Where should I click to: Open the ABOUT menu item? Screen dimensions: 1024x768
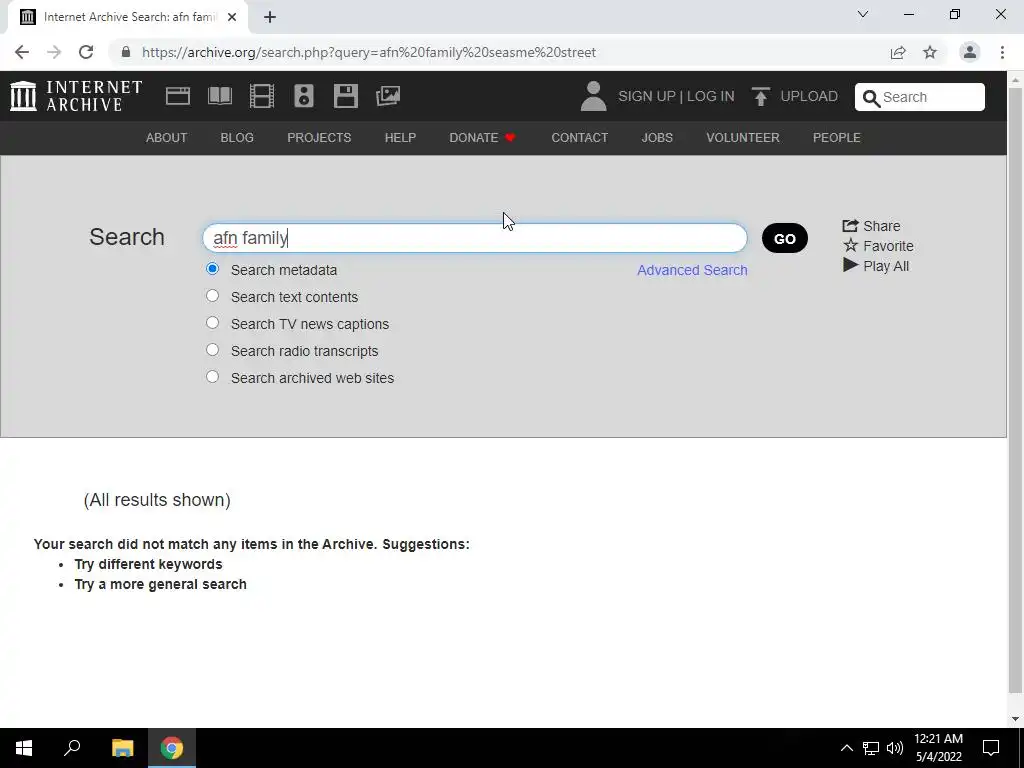click(167, 138)
